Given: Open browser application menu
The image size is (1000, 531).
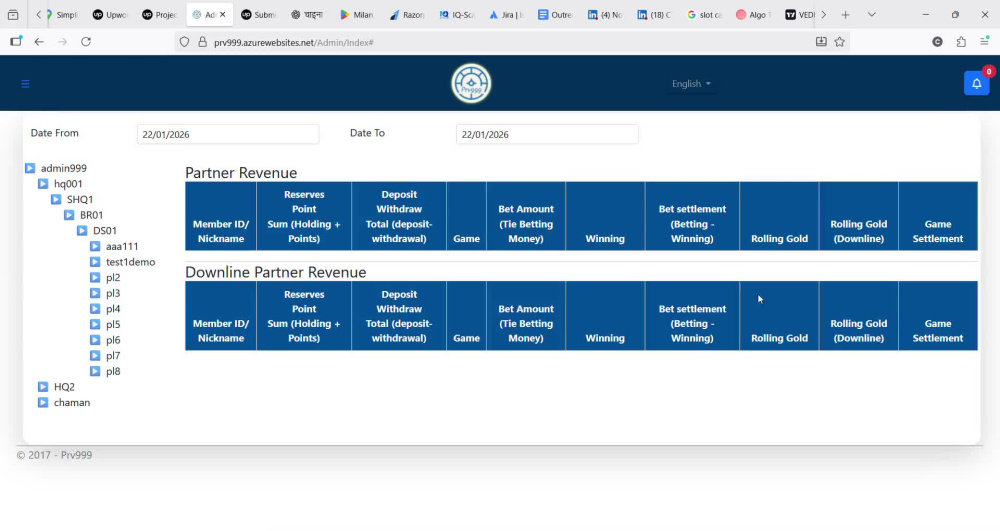Looking at the screenshot, I should [x=985, y=42].
